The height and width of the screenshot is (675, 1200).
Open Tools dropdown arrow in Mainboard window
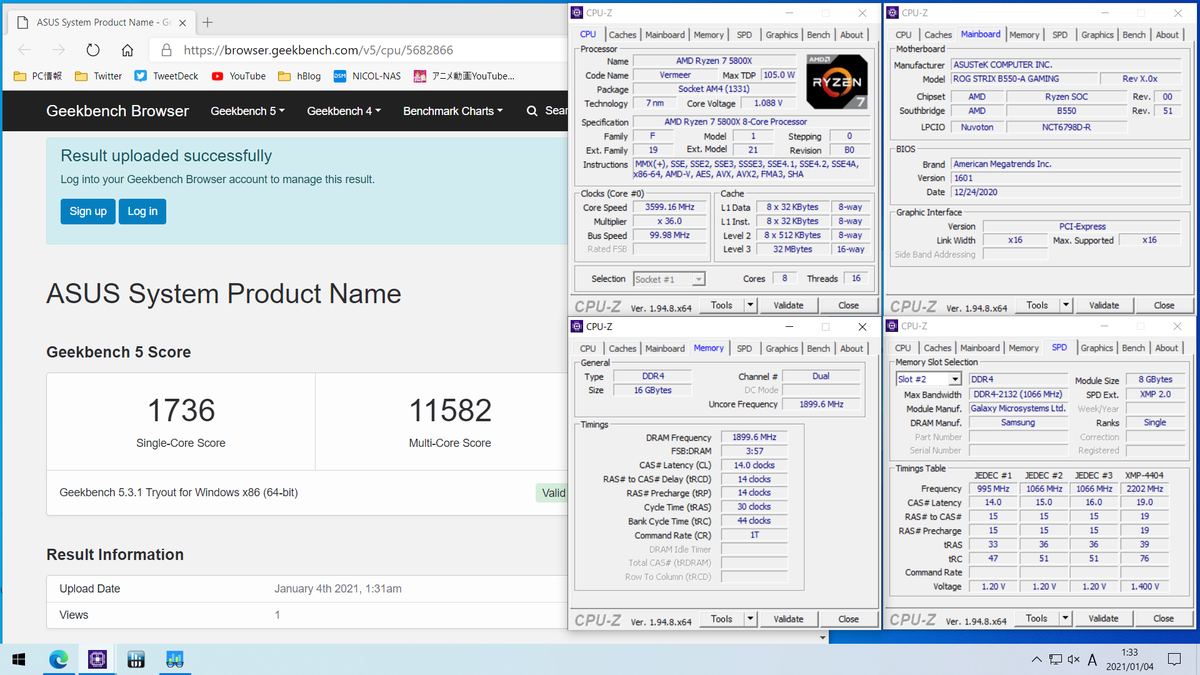[x=1065, y=306]
